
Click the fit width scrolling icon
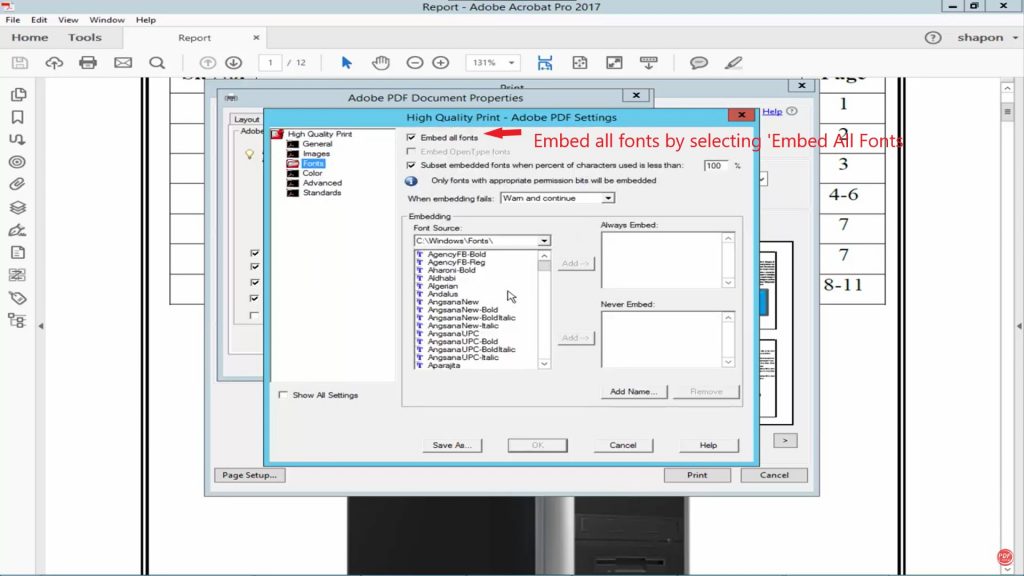click(545, 63)
